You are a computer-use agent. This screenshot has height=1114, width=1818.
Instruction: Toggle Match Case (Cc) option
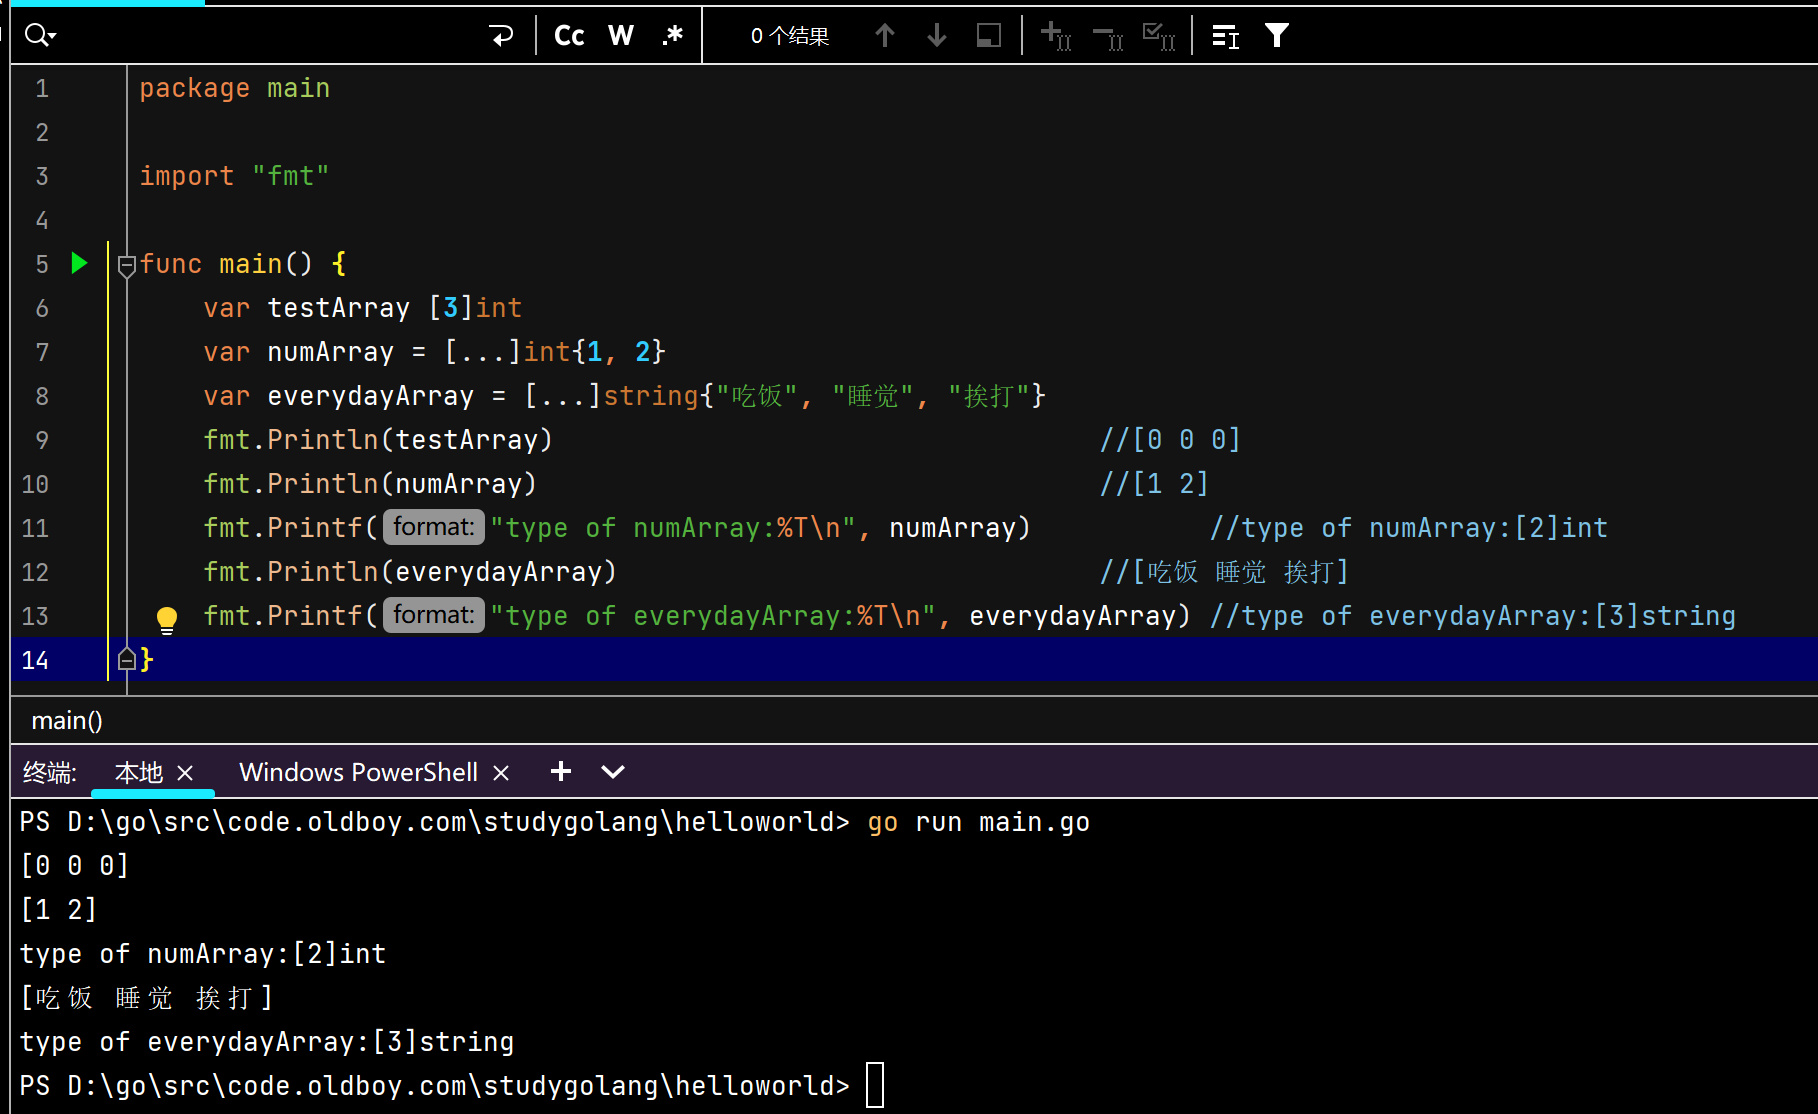(569, 36)
